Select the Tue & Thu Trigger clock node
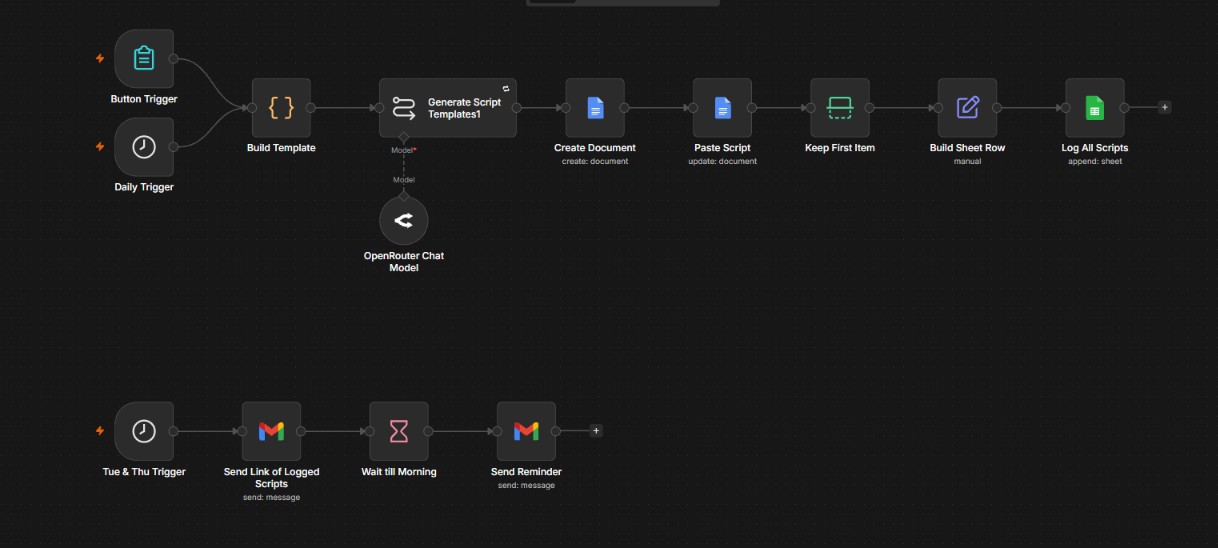 click(x=144, y=431)
